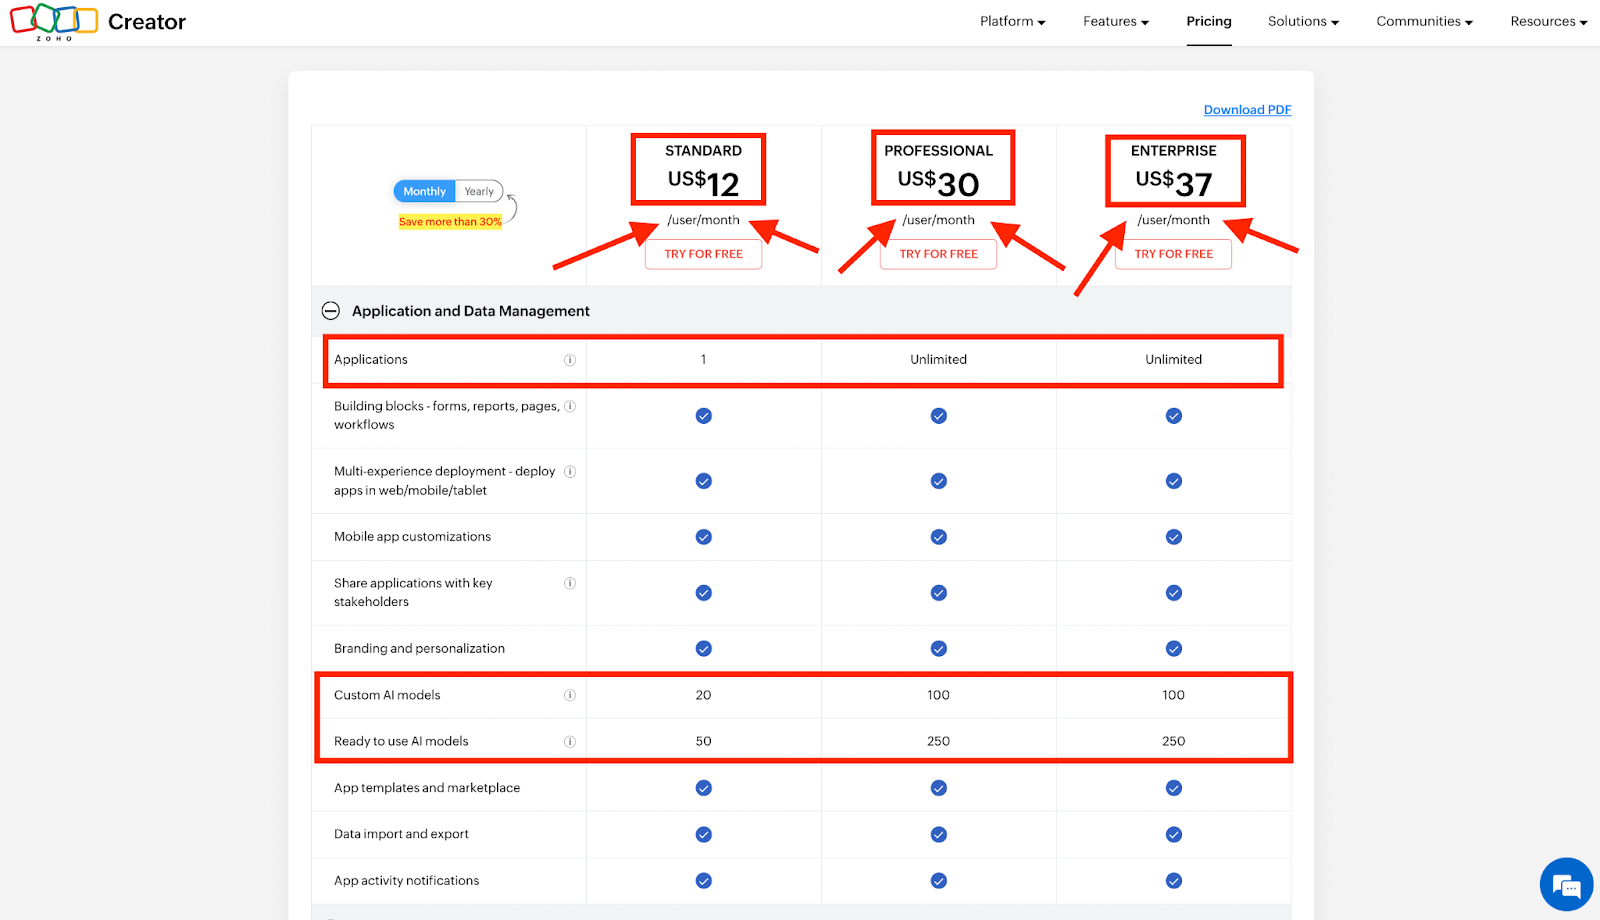The image size is (1600, 920).
Task: Click the US$12 Standard price
Action: click(x=704, y=183)
